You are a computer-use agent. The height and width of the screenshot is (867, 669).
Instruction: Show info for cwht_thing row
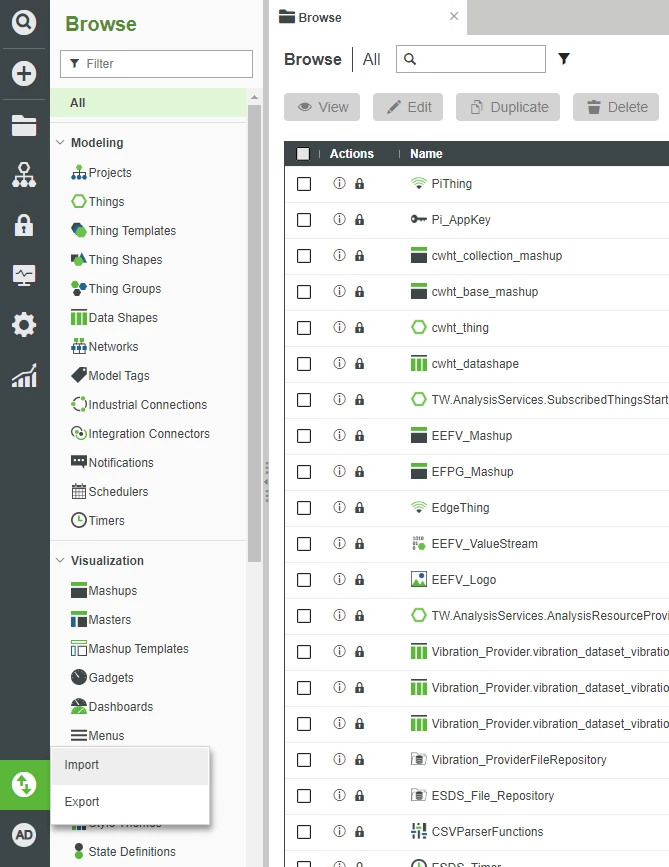(x=339, y=327)
